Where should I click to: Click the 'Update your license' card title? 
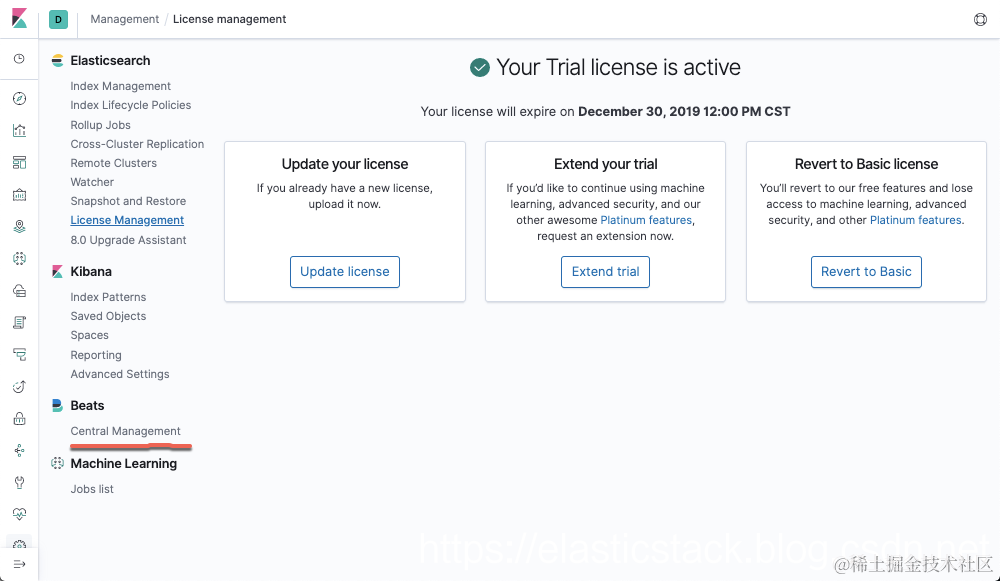345,164
